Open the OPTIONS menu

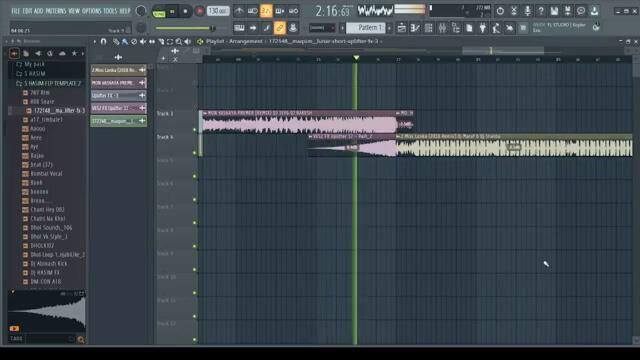(x=92, y=11)
